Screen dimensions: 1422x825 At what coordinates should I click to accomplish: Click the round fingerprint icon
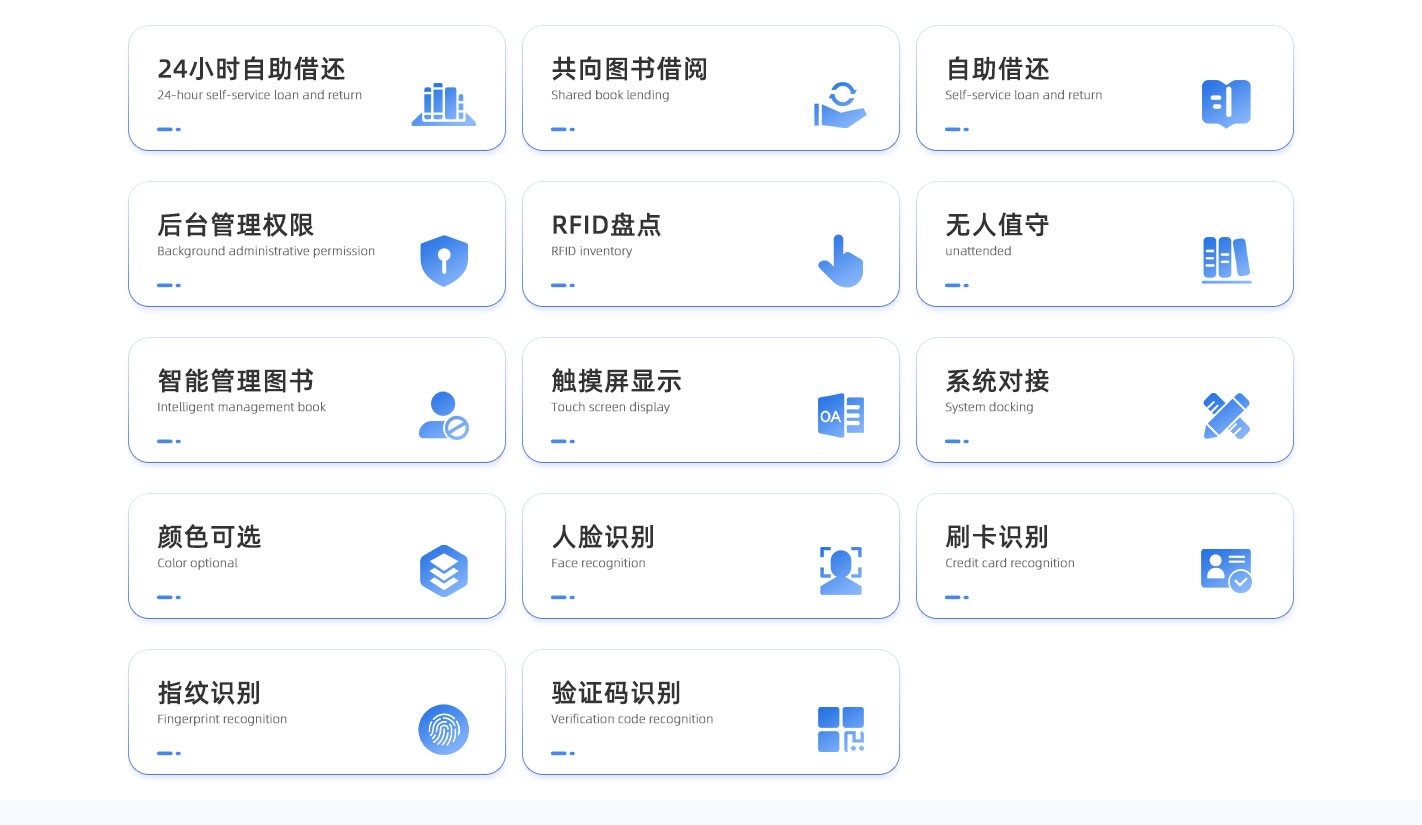click(443, 729)
